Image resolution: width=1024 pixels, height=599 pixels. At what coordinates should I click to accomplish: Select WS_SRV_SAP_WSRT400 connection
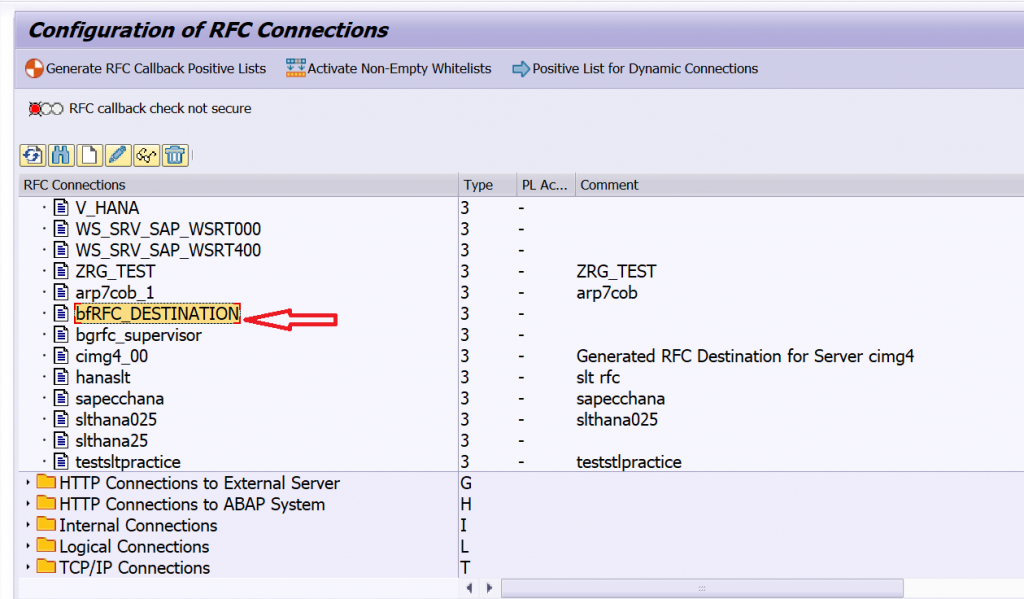click(168, 250)
